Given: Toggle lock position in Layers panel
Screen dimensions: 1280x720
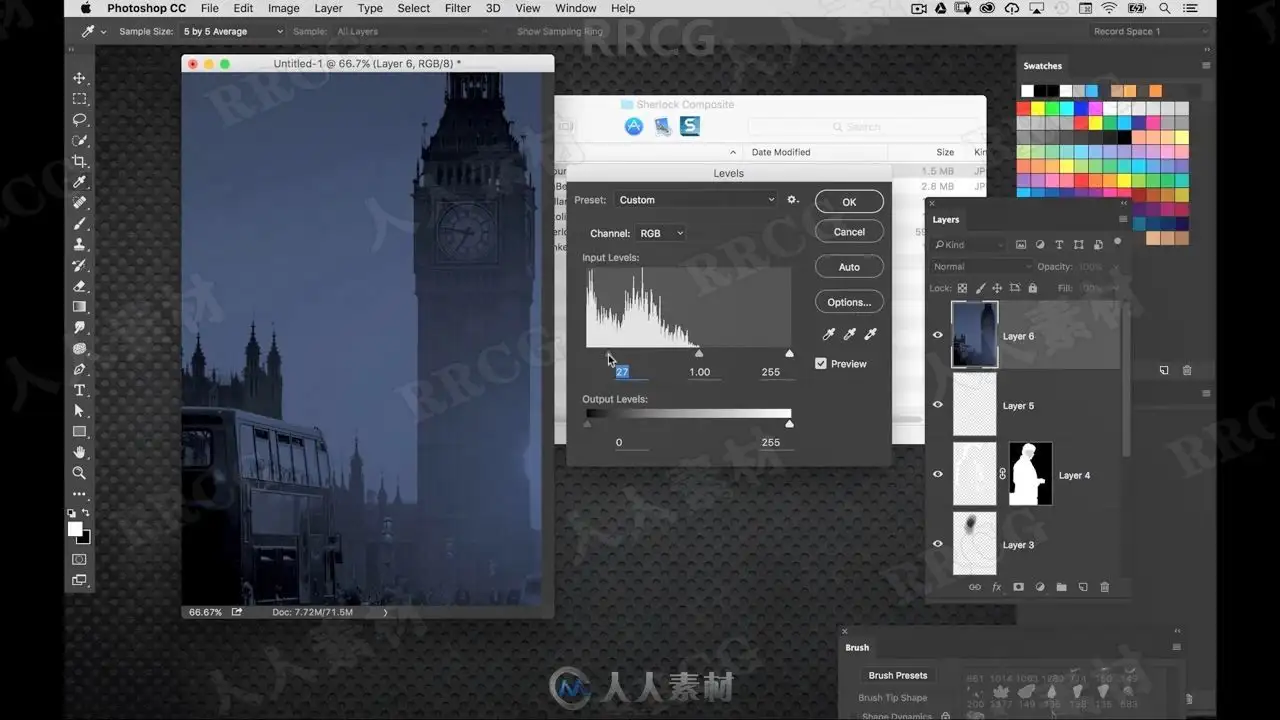Looking at the screenshot, I should (997, 288).
